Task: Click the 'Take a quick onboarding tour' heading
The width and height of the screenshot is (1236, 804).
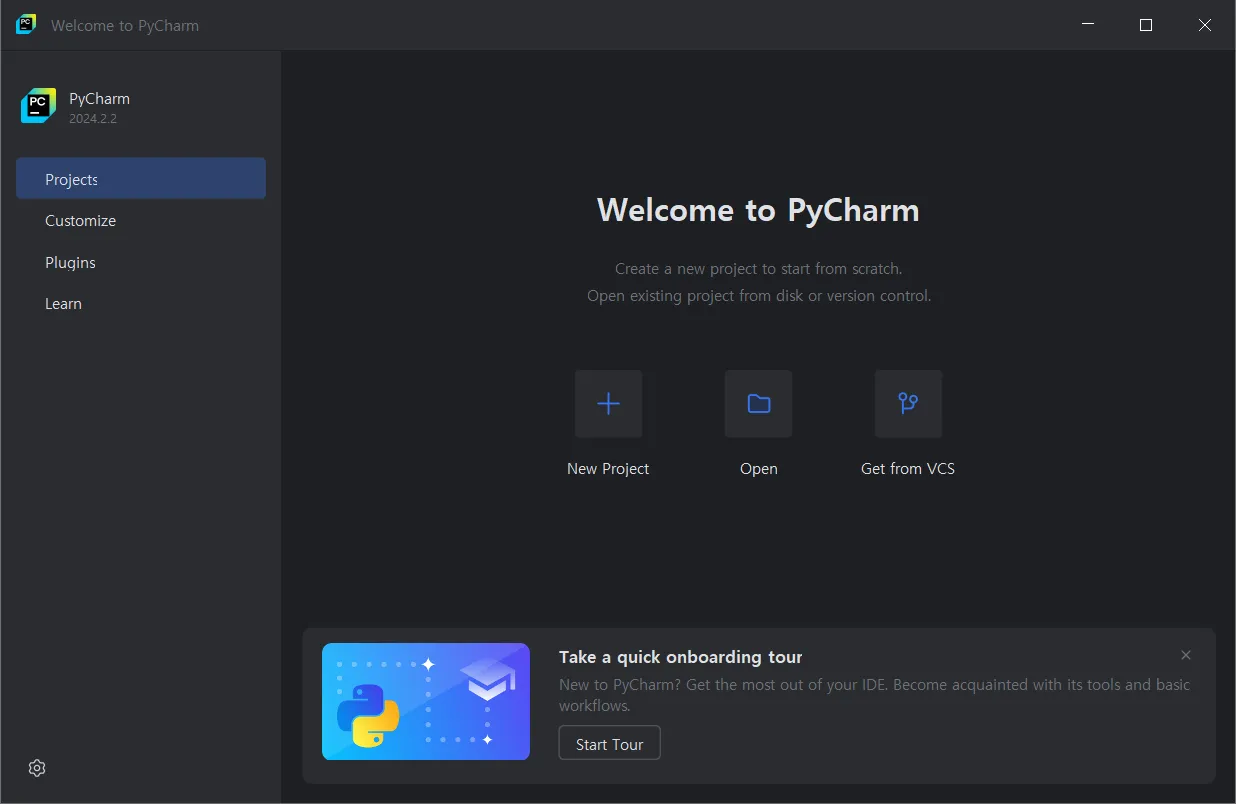Action: (680, 657)
